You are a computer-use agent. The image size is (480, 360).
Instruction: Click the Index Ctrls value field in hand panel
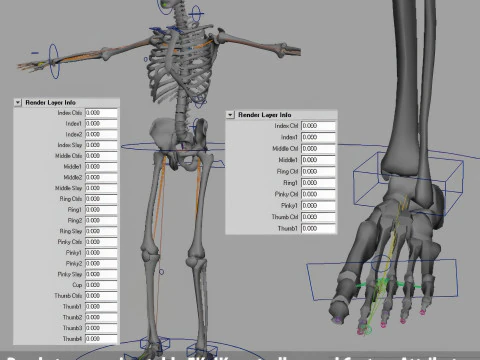[101, 113]
